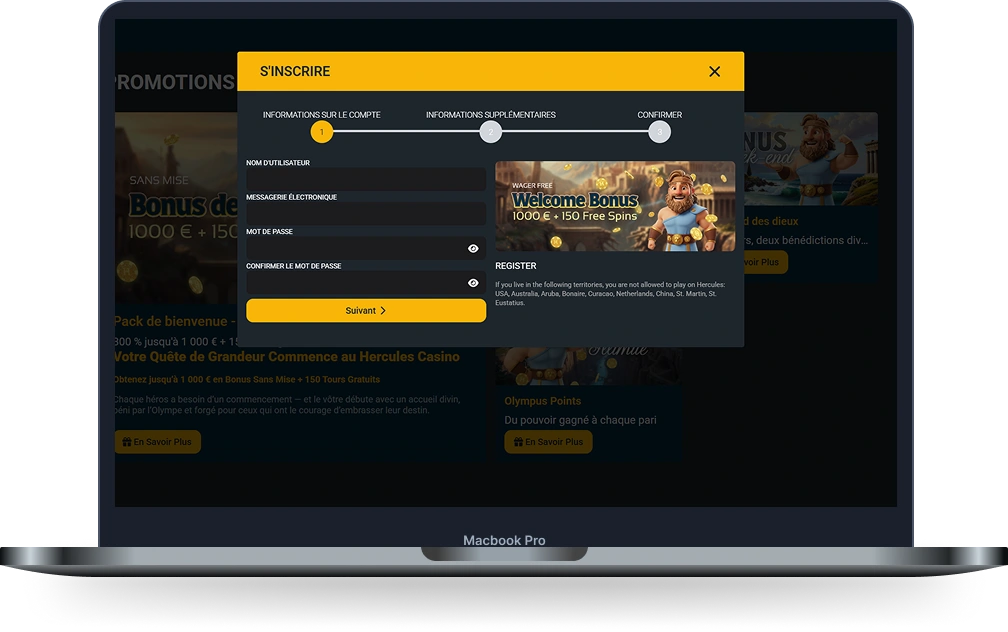Click the Nom d'utilisateur input field
The height and width of the screenshot is (632, 1008).
[366, 179]
